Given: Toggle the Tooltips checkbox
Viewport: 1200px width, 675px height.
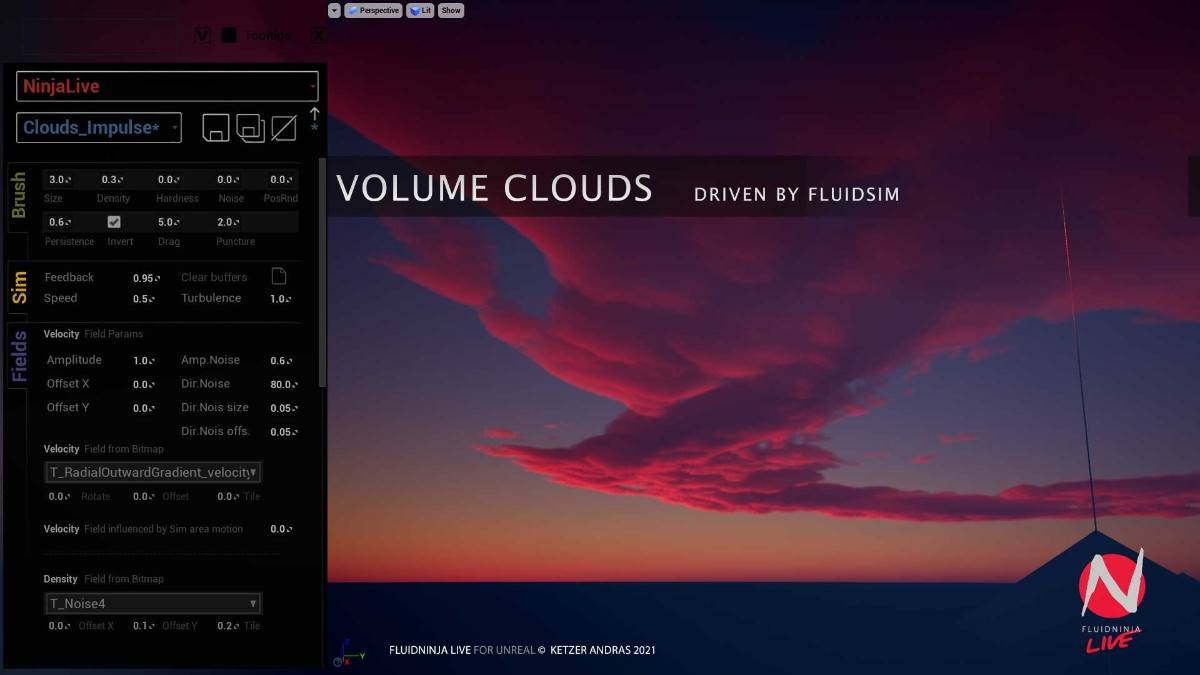Looking at the screenshot, I should pos(229,35).
